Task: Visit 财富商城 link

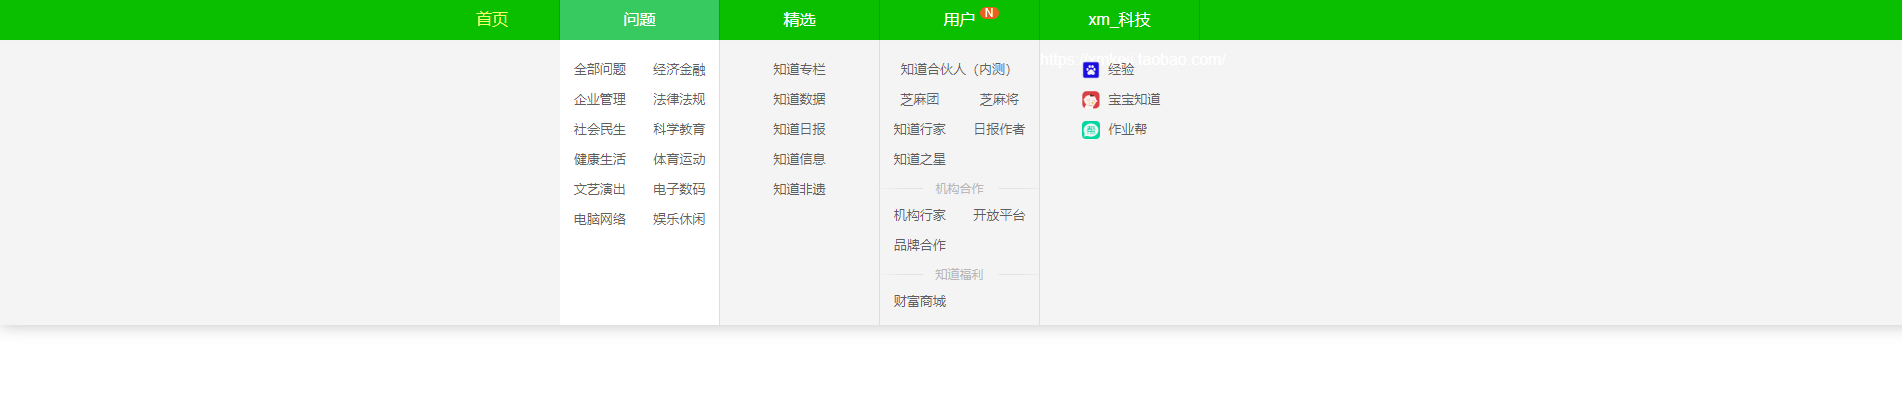Action: (x=919, y=301)
